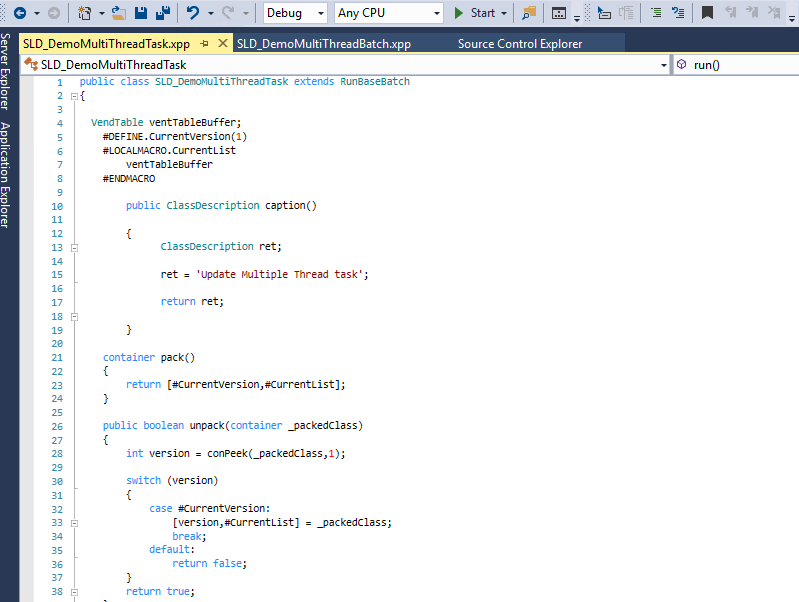Click the previous bookmark icon
The width and height of the screenshot is (799, 602).
(731, 13)
